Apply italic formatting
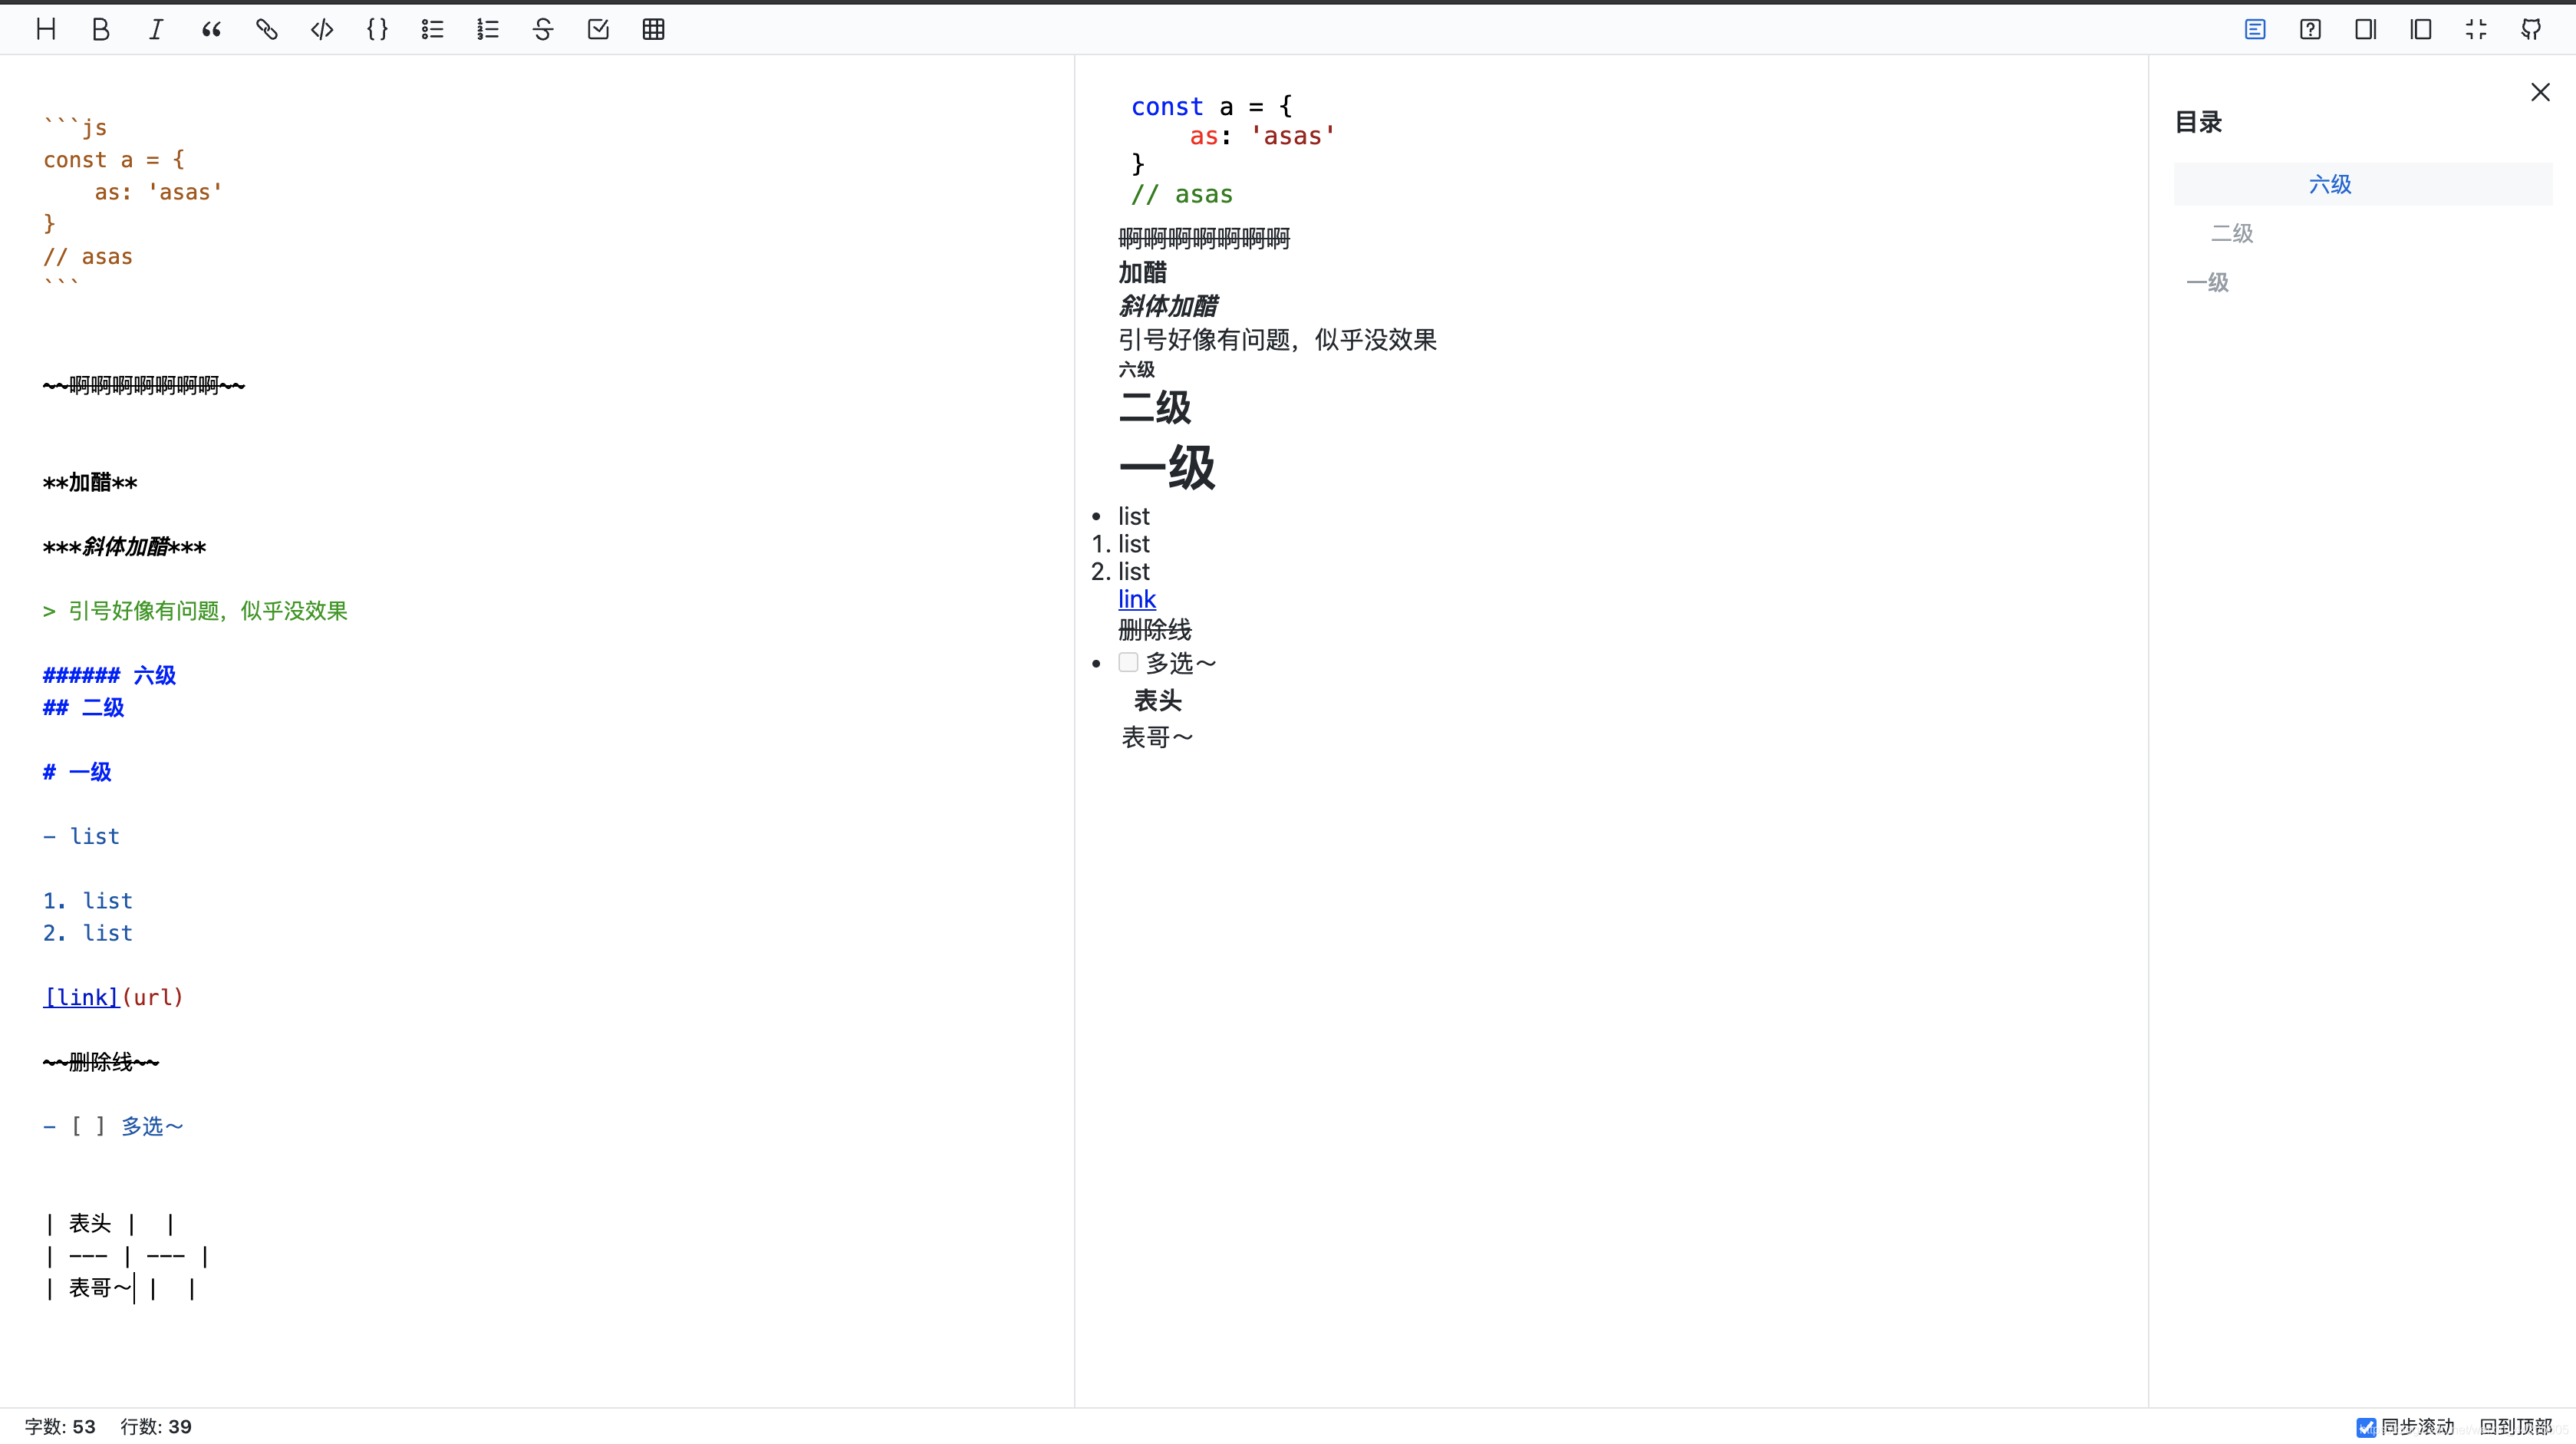Image resolution: width=2576 pixels, height=1444 pixels. [x=156, y=29]
